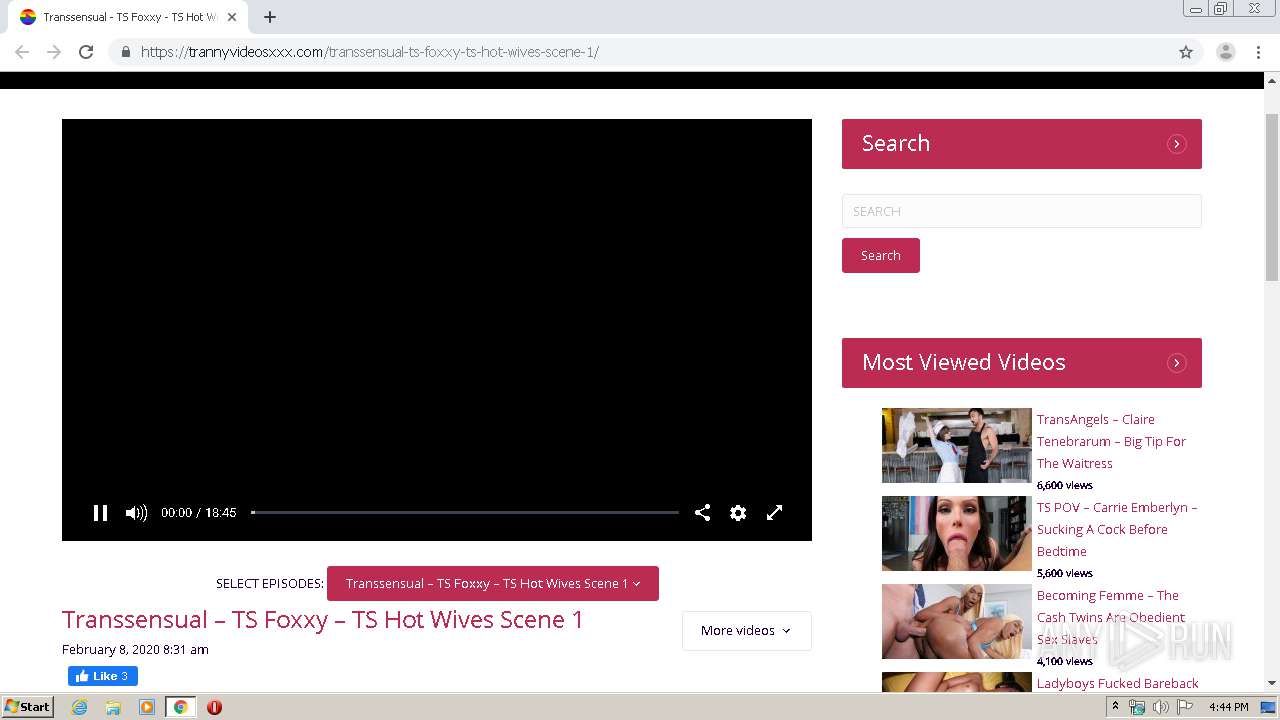This screenshot has height=720, width=1280.
Task: Reload the current page
Action: [86, 52]
